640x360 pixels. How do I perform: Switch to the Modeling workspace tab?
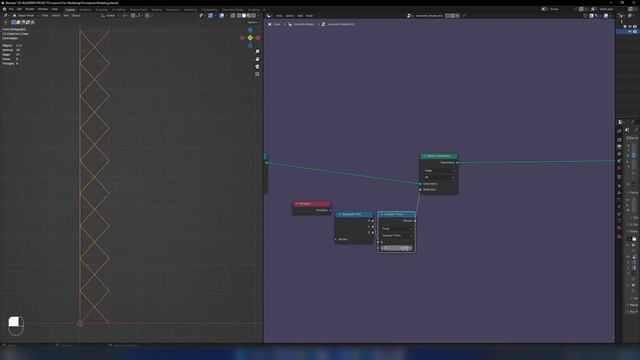pyautogui.click(x=85, y=9)
